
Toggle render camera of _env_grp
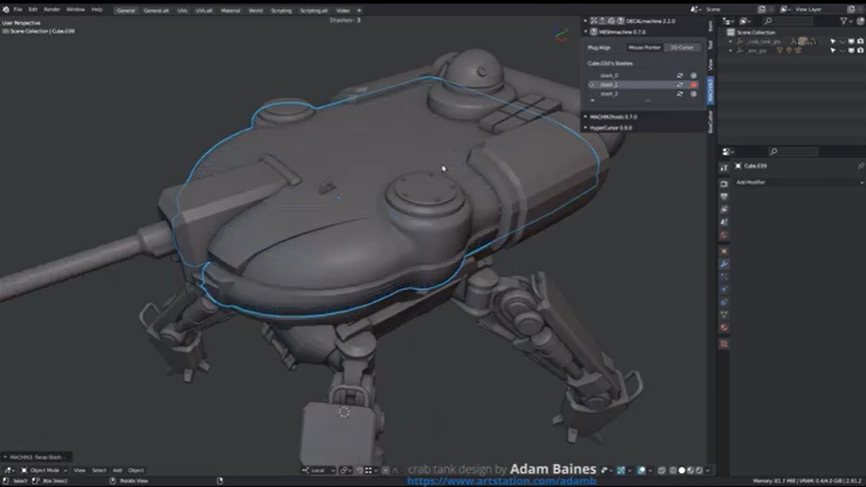(860, 51)
